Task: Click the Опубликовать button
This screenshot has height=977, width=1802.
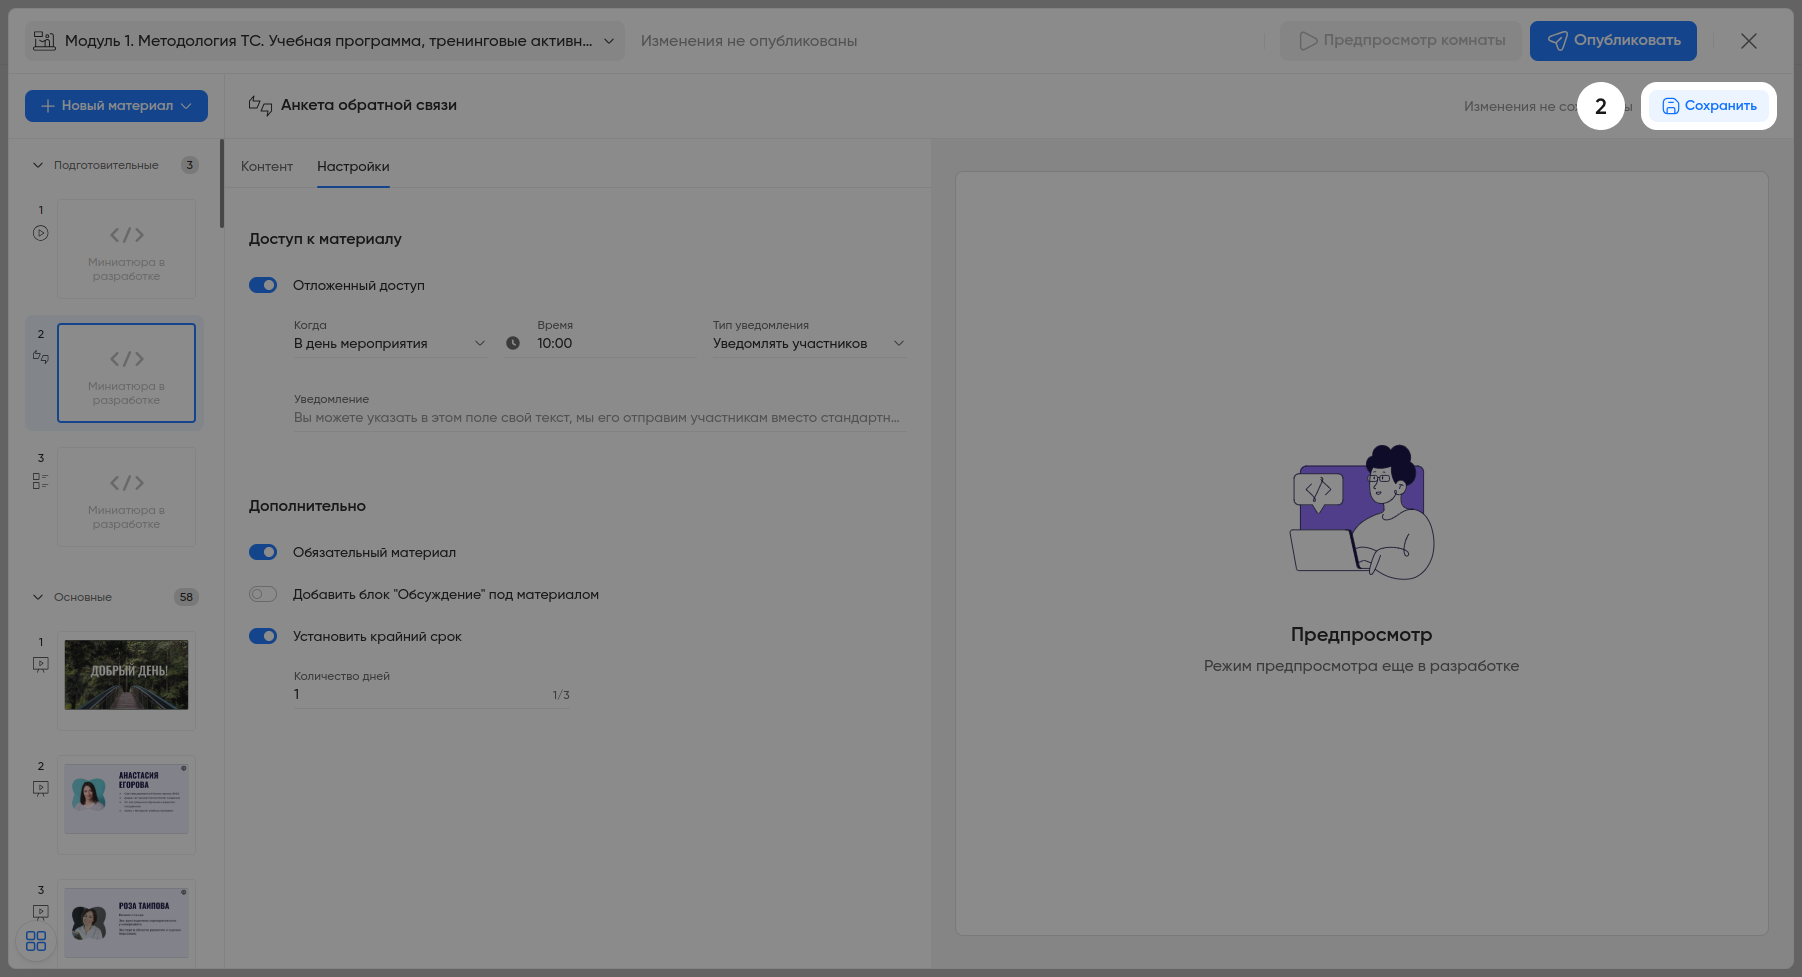Action: pyautogui.click(x=1613, y=41)
